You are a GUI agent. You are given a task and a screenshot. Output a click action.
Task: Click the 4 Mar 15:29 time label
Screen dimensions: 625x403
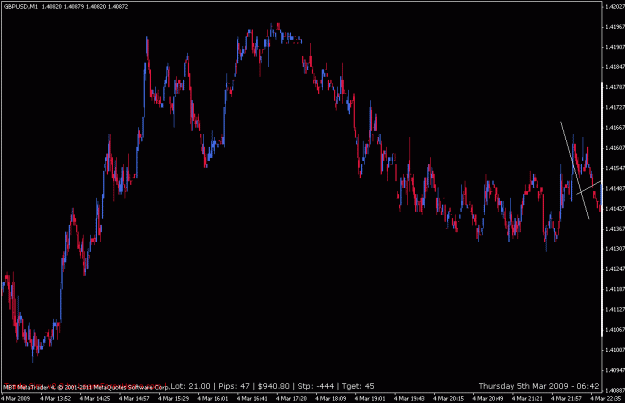point(173,398)
